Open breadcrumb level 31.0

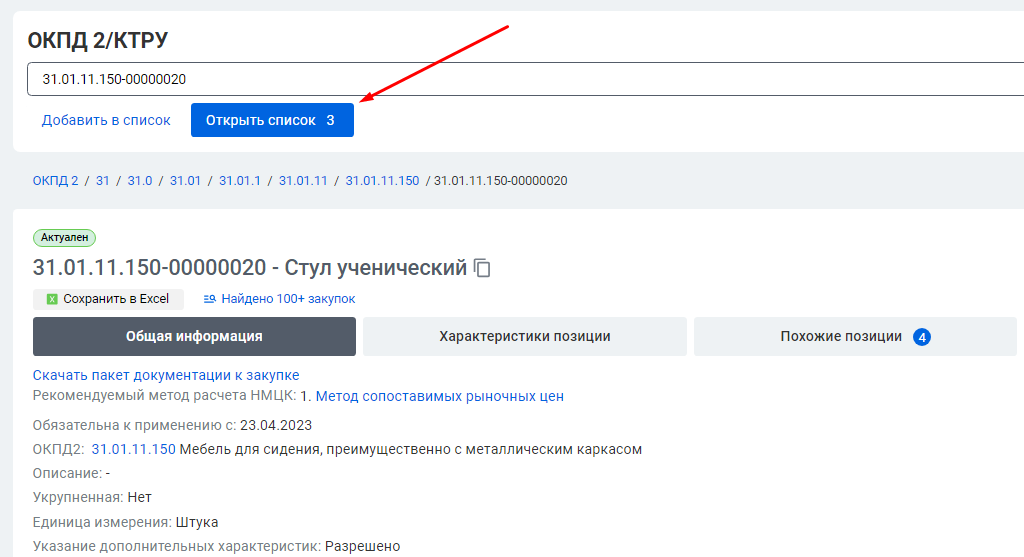point(140,181)
